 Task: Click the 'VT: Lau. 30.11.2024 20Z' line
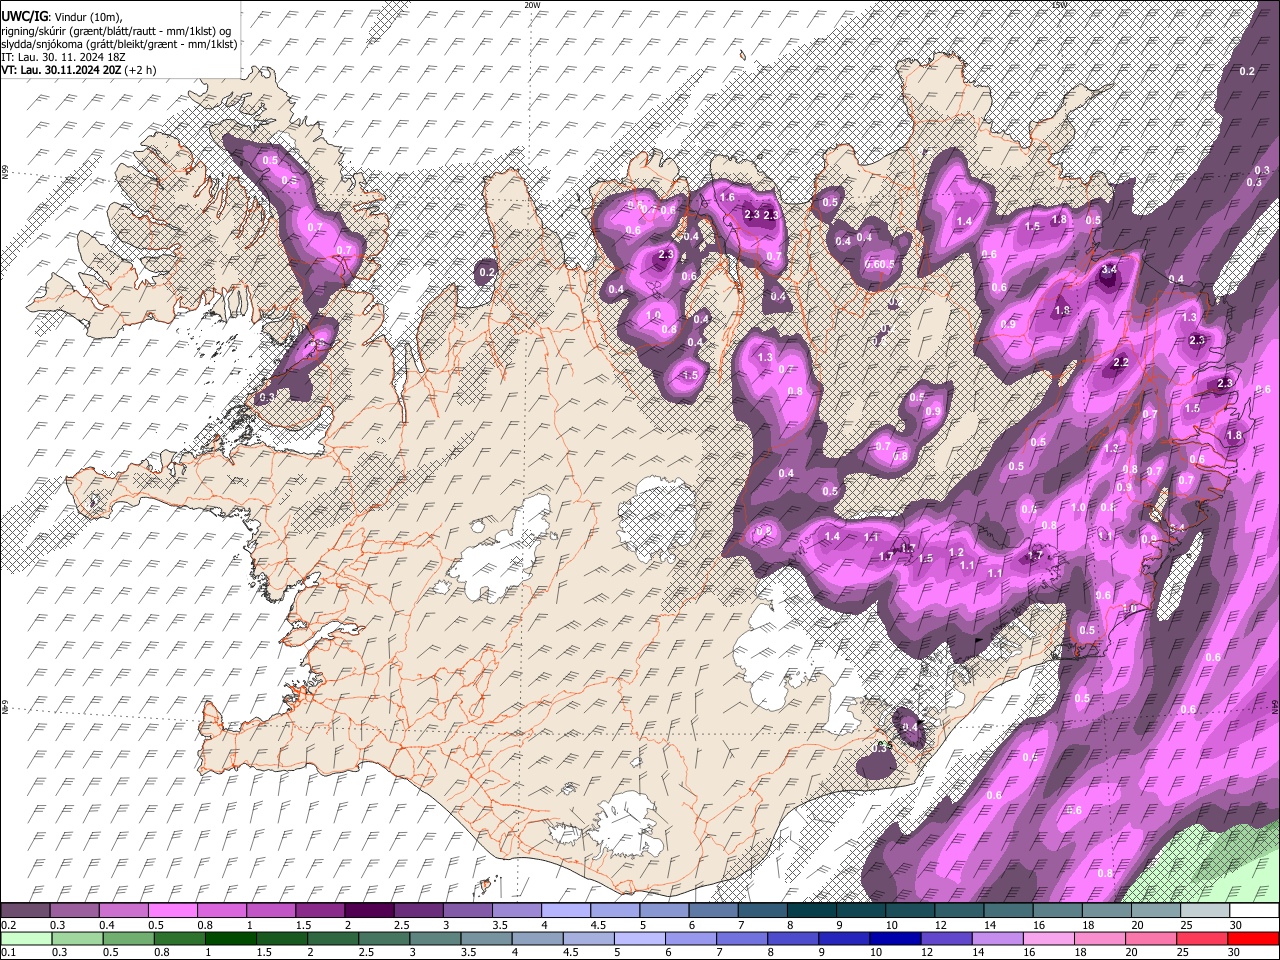coord(63,71)
